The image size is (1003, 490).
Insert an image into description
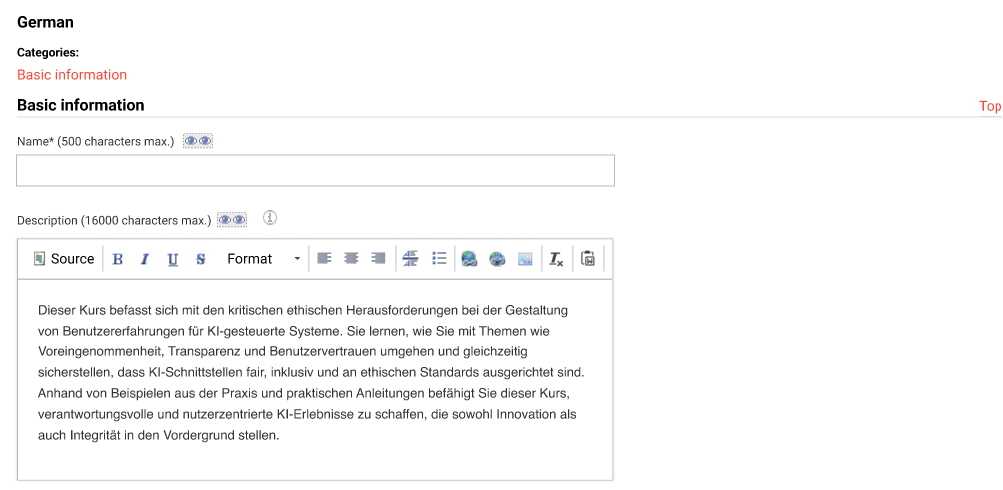click(525, 259)
